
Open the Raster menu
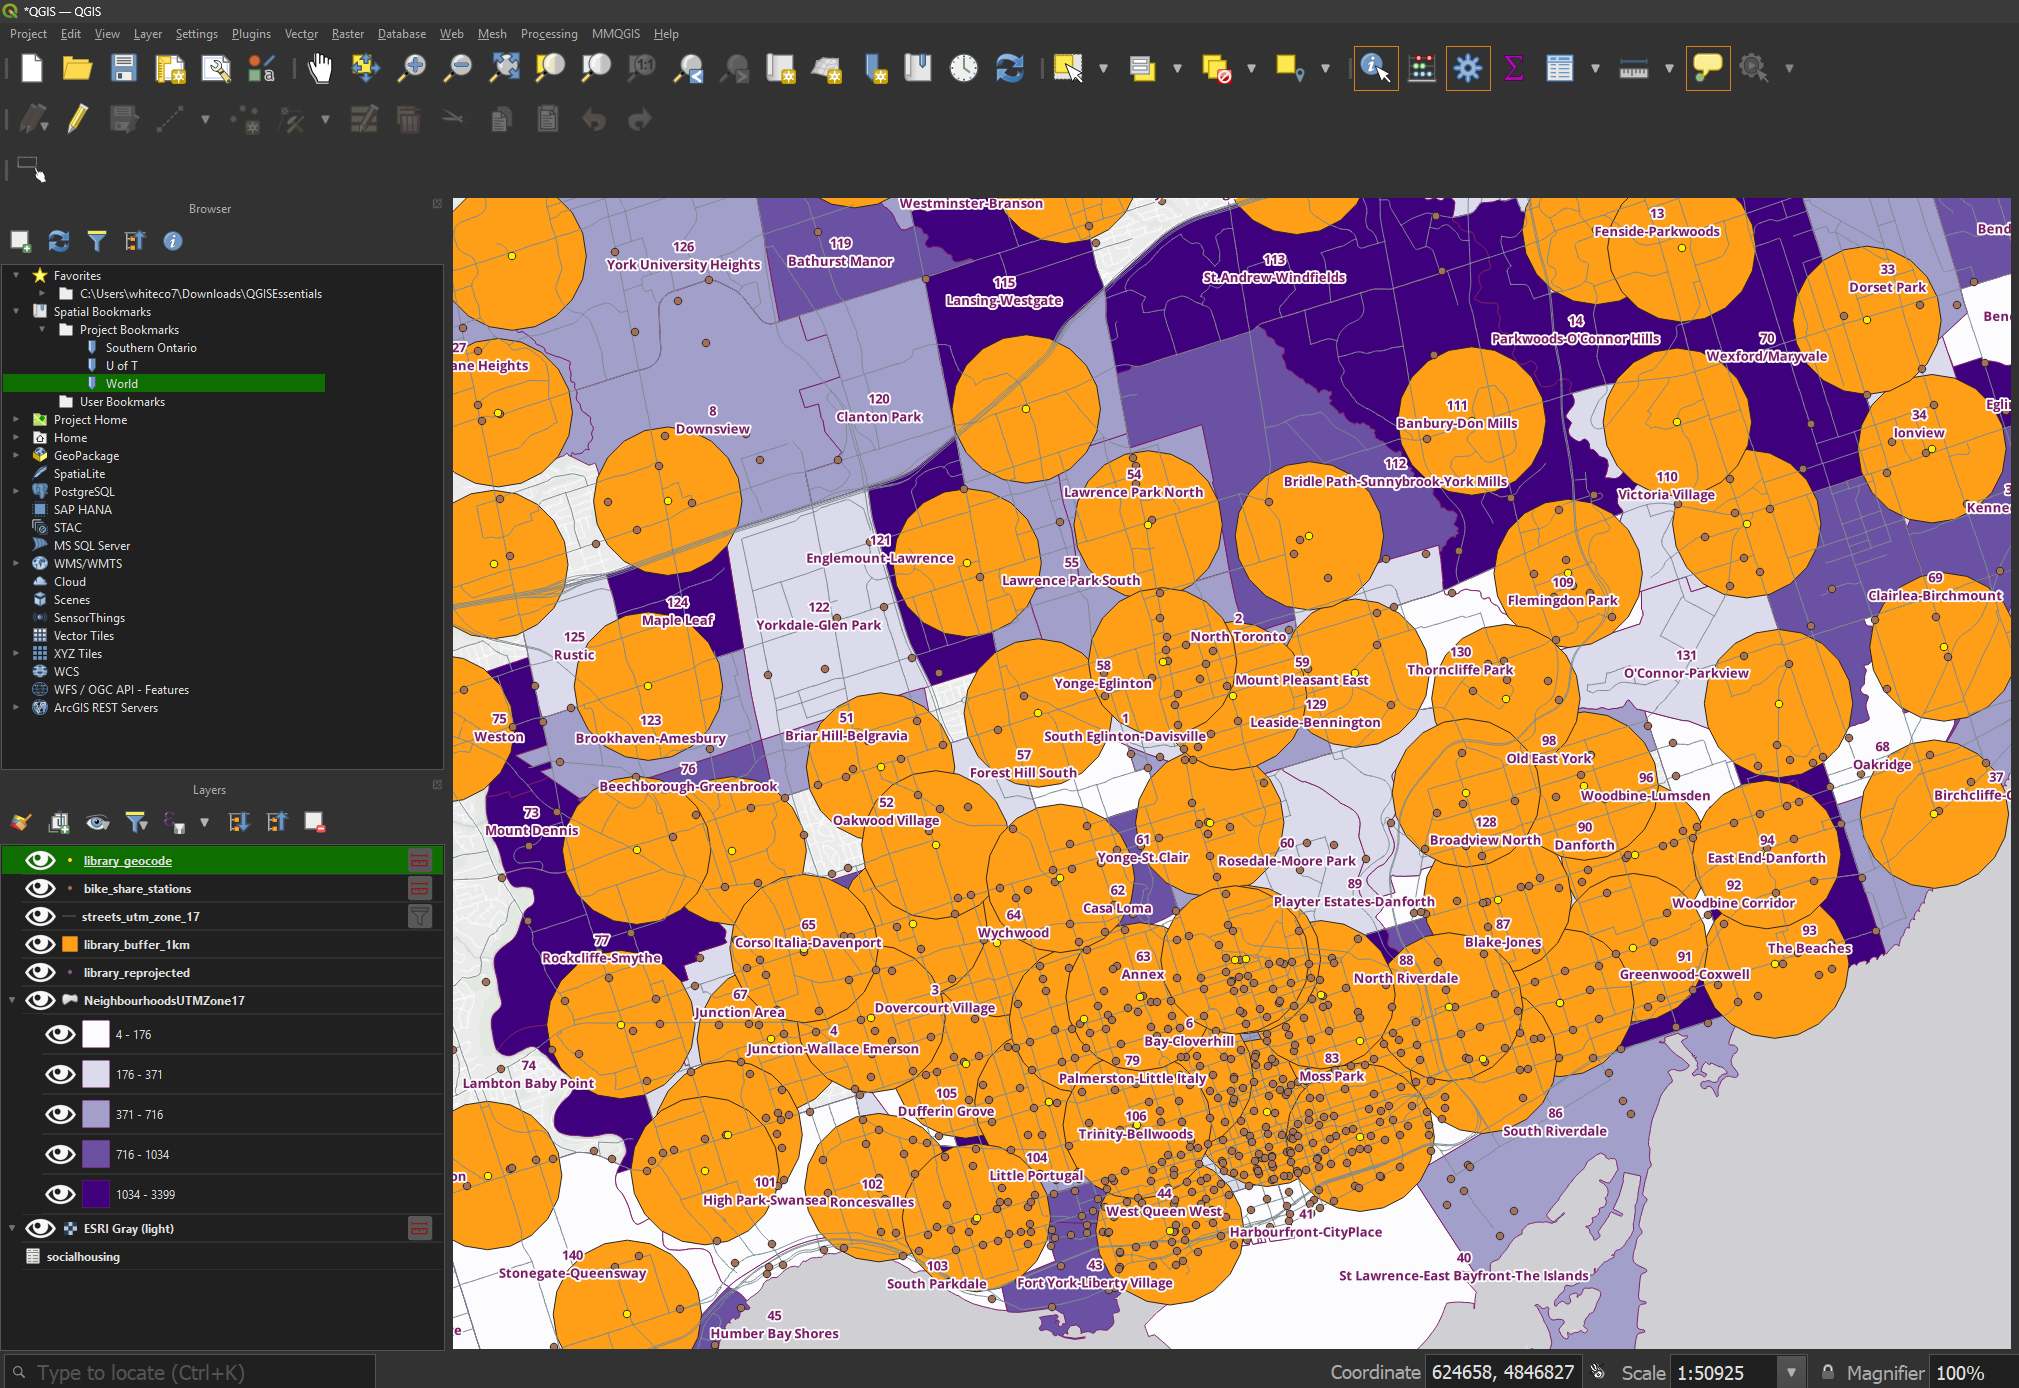348,34
